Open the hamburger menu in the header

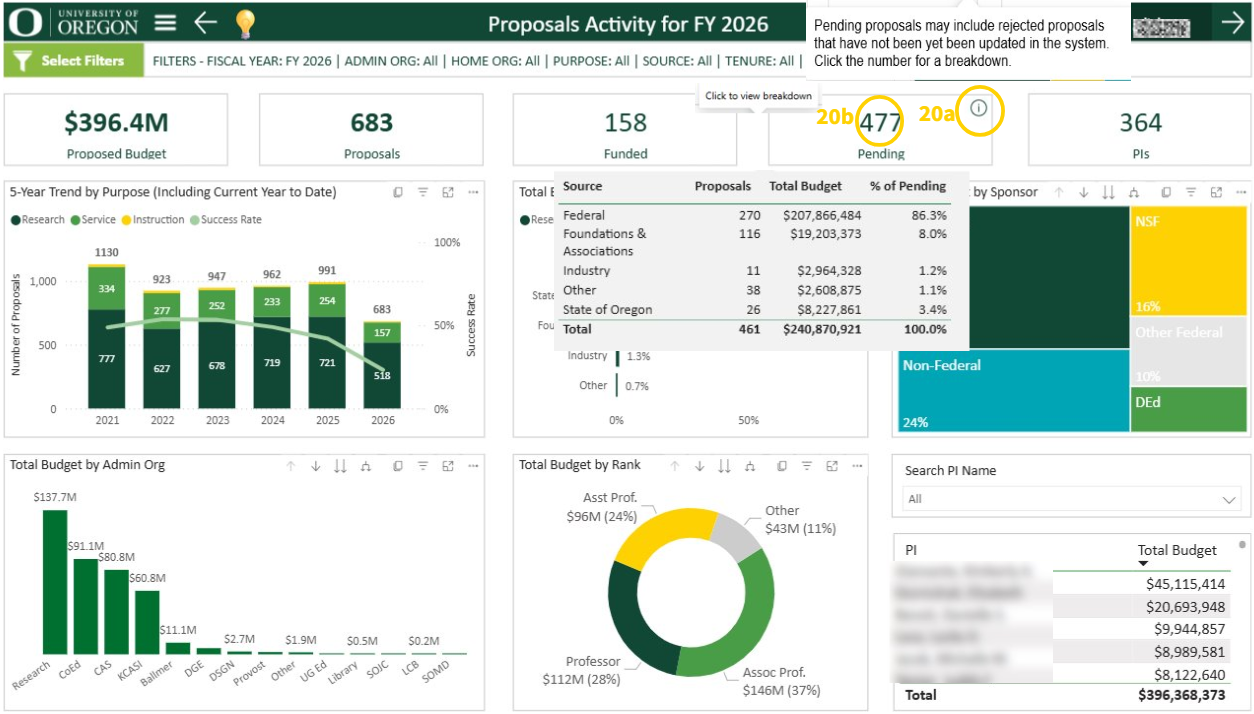pyautogui.click(x=166, y=23)
